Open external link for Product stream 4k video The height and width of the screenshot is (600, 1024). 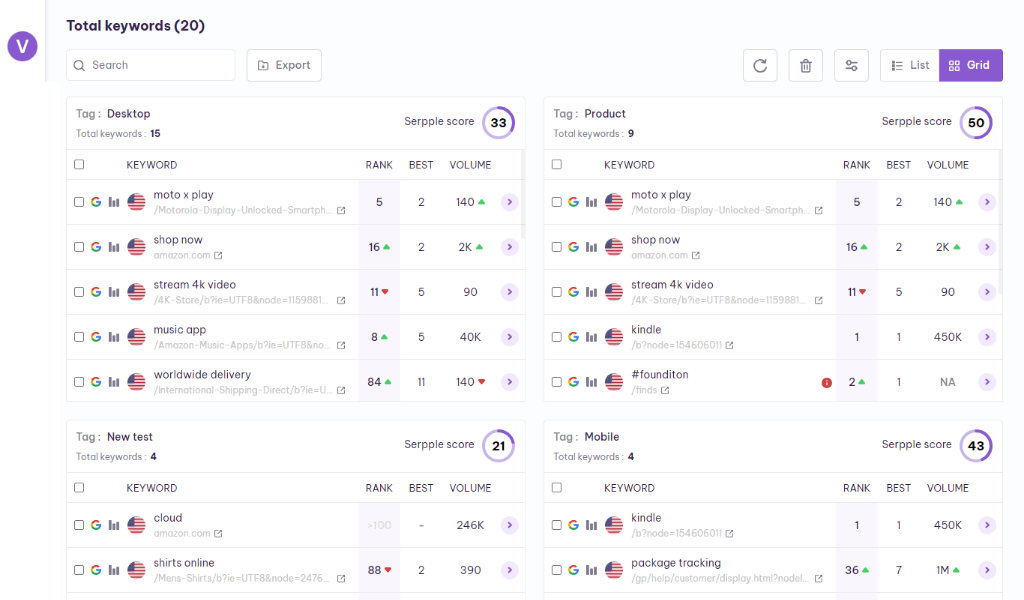(818, 300)
